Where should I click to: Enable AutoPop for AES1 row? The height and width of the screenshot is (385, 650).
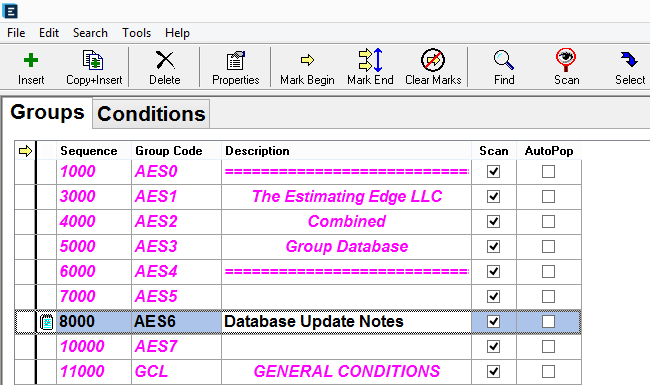[548, 196]
